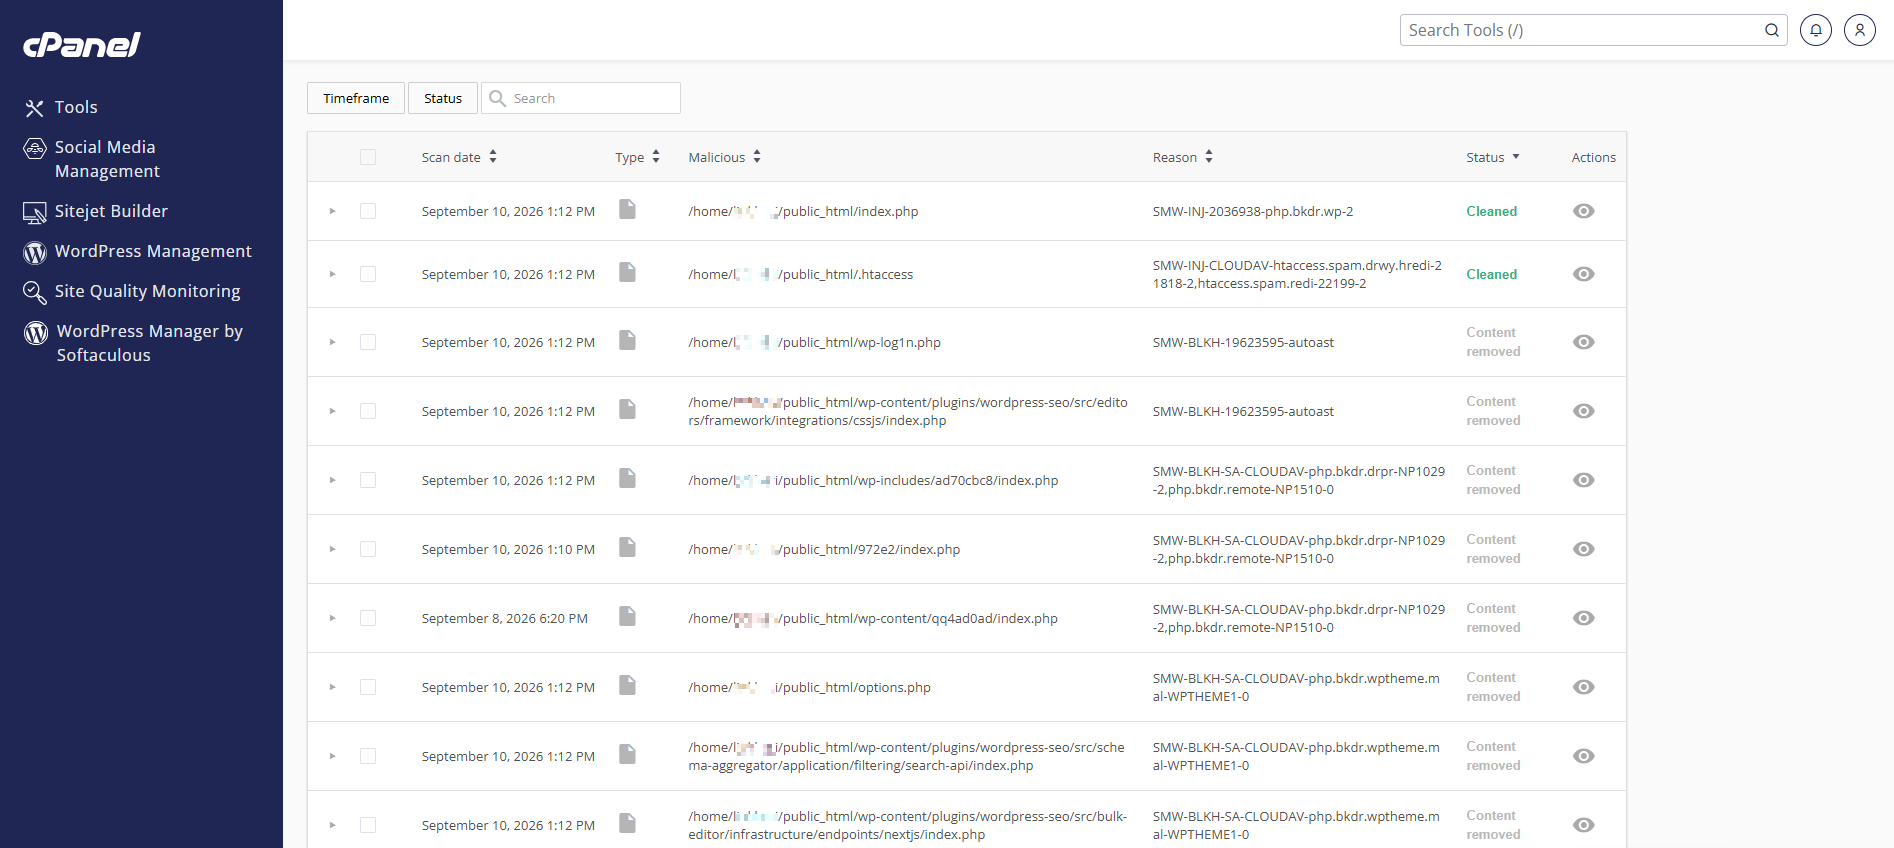Click the Cleaned status for index.php

pyautogui.click(x=1491, y=211)
